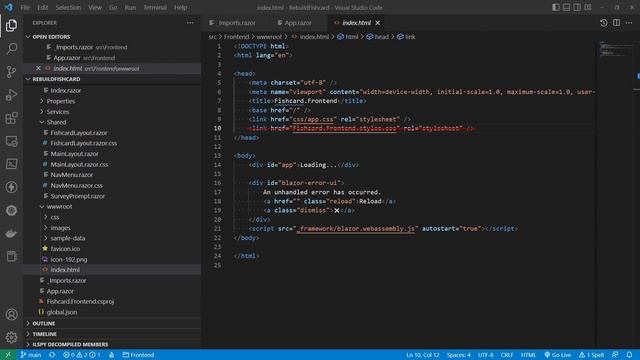Click the UTF-8 encoding indicator
Screen dimensions: 640x360
[485, 355]
